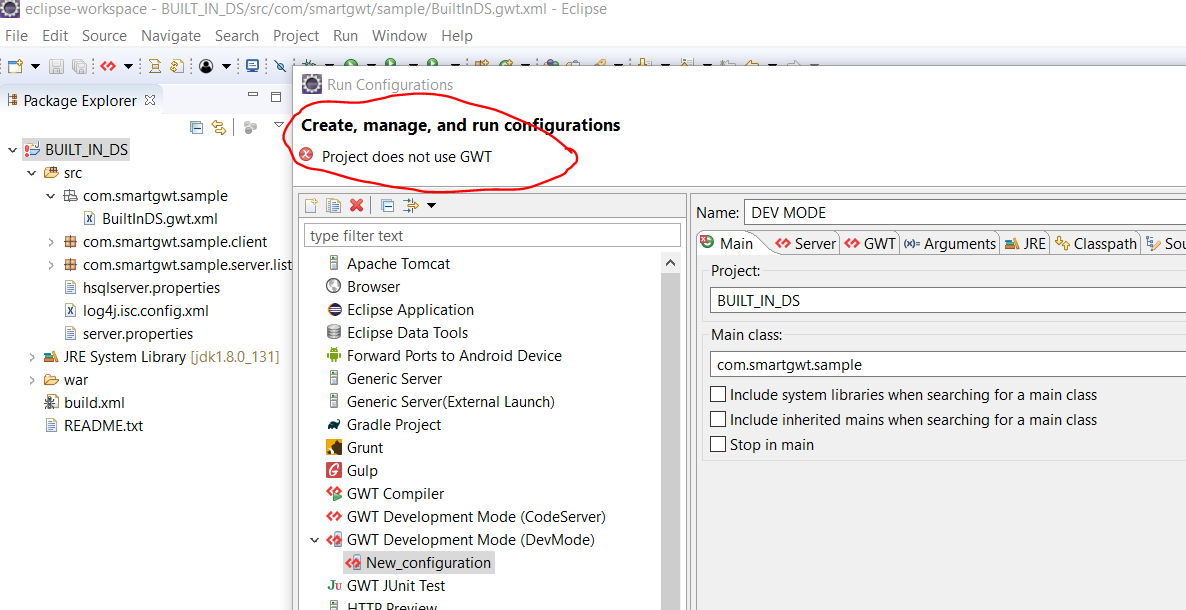Viewport: 1186px width, 610px height.
Task: Expand com.smartgwt.sample.client package
Action: 51,243
